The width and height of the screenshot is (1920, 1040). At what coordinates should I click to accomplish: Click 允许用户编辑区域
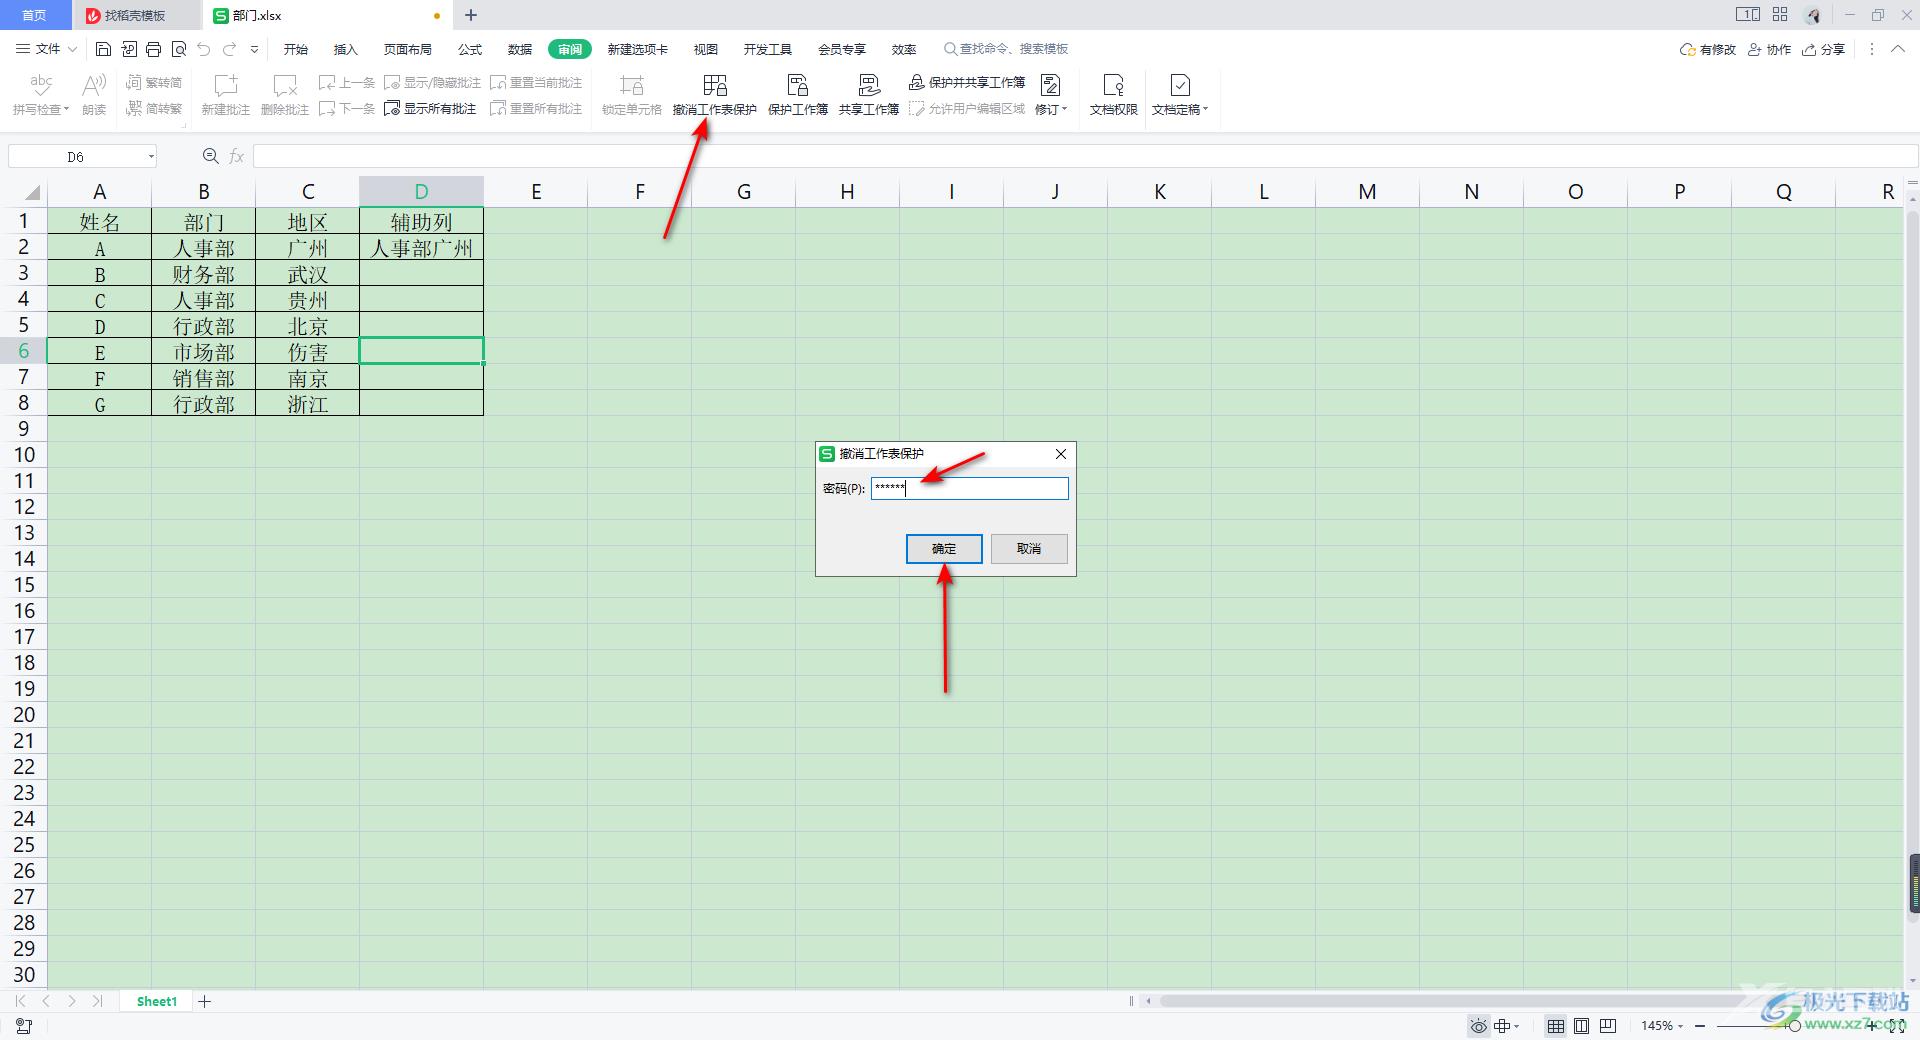click(967, 108)
